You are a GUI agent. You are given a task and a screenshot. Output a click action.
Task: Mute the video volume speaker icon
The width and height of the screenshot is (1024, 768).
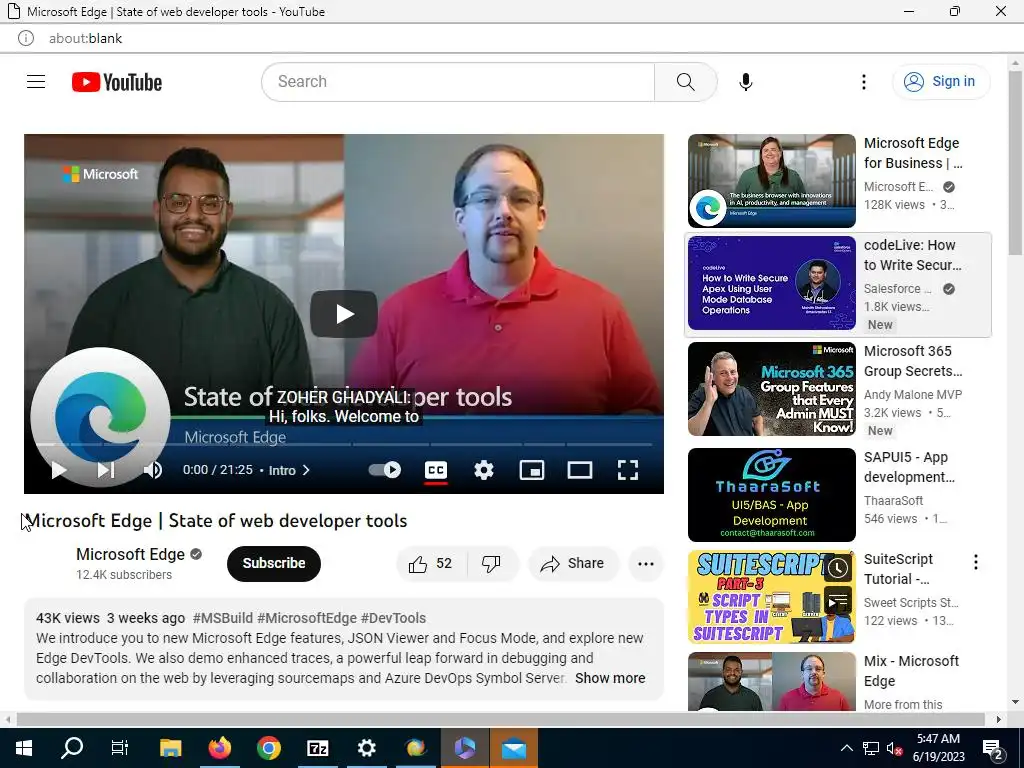click(153, 470)
